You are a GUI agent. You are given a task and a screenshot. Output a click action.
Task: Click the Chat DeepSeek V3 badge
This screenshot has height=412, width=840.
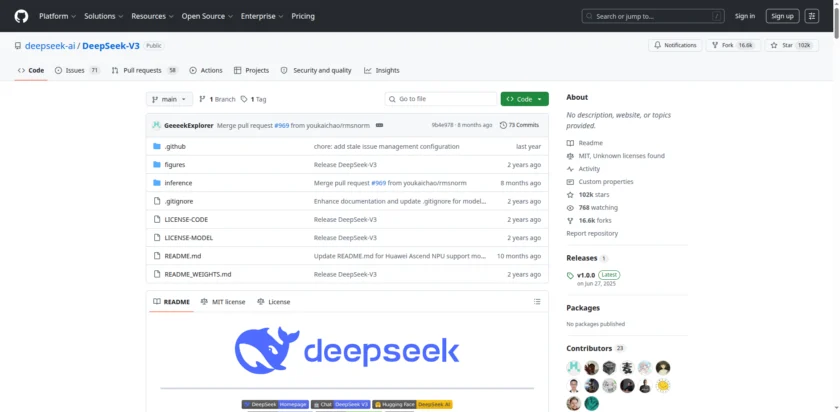[341, 404]
